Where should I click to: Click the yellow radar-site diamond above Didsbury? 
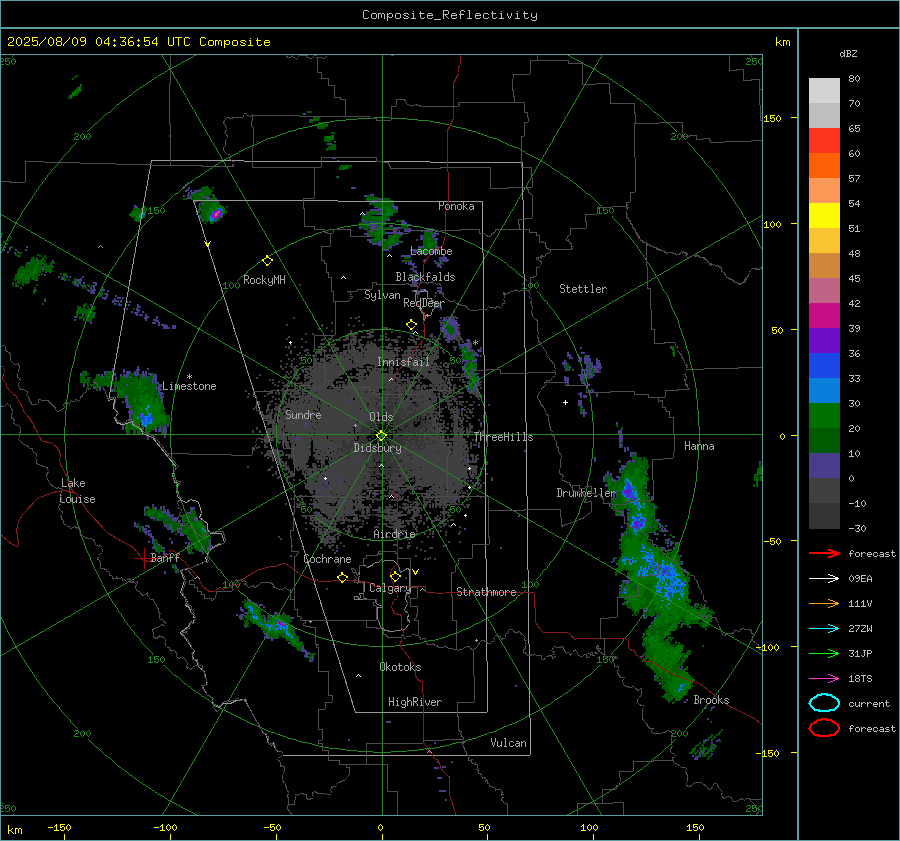pos(381,436)
